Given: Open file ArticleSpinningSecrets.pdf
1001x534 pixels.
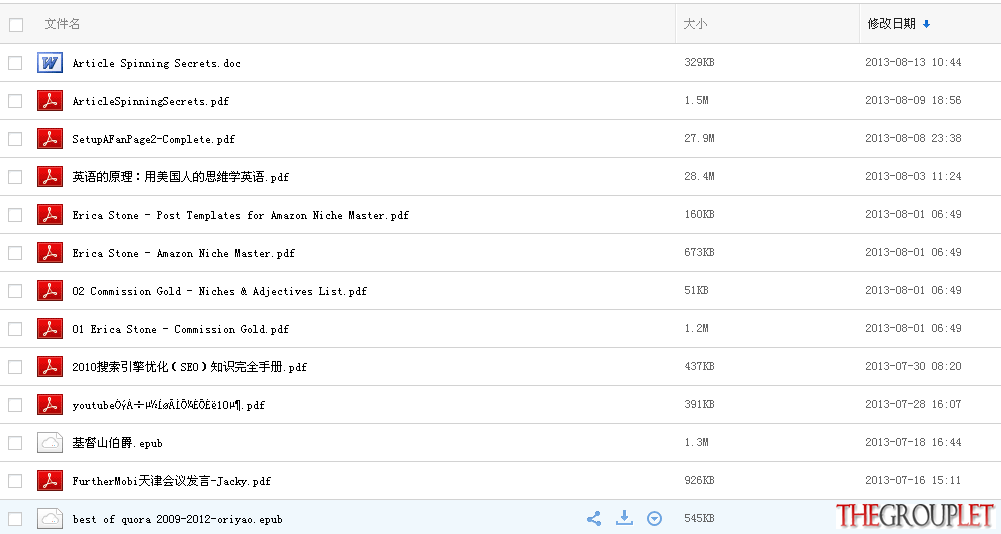Looking at the screenshot, I should pos(151,101).
